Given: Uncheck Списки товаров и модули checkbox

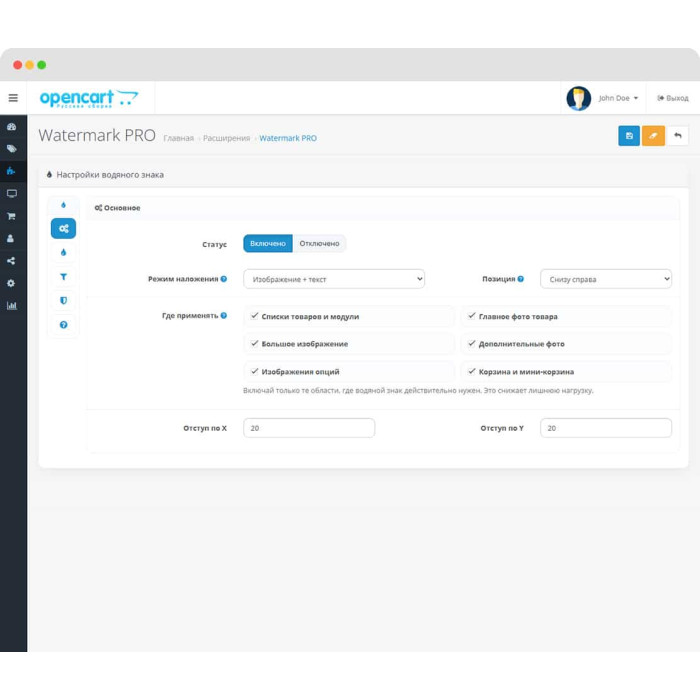Looking at the screenshot, I should (254, 316).
